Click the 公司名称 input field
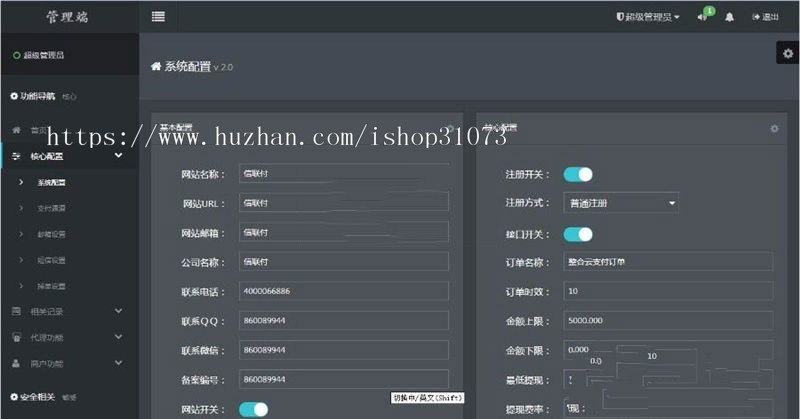 [344, 262]
